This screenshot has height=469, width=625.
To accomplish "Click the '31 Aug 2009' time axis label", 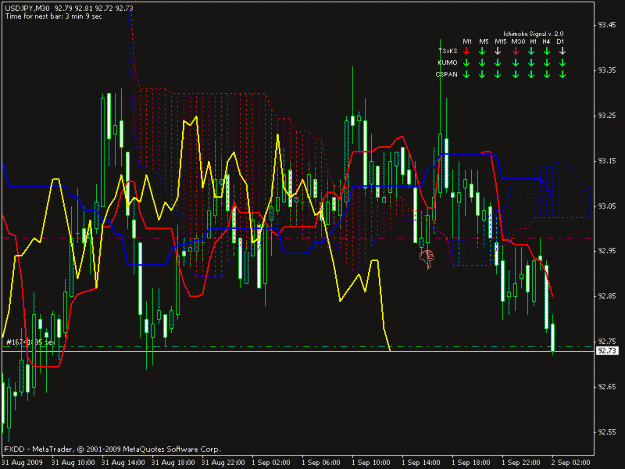I will (22, 463).
